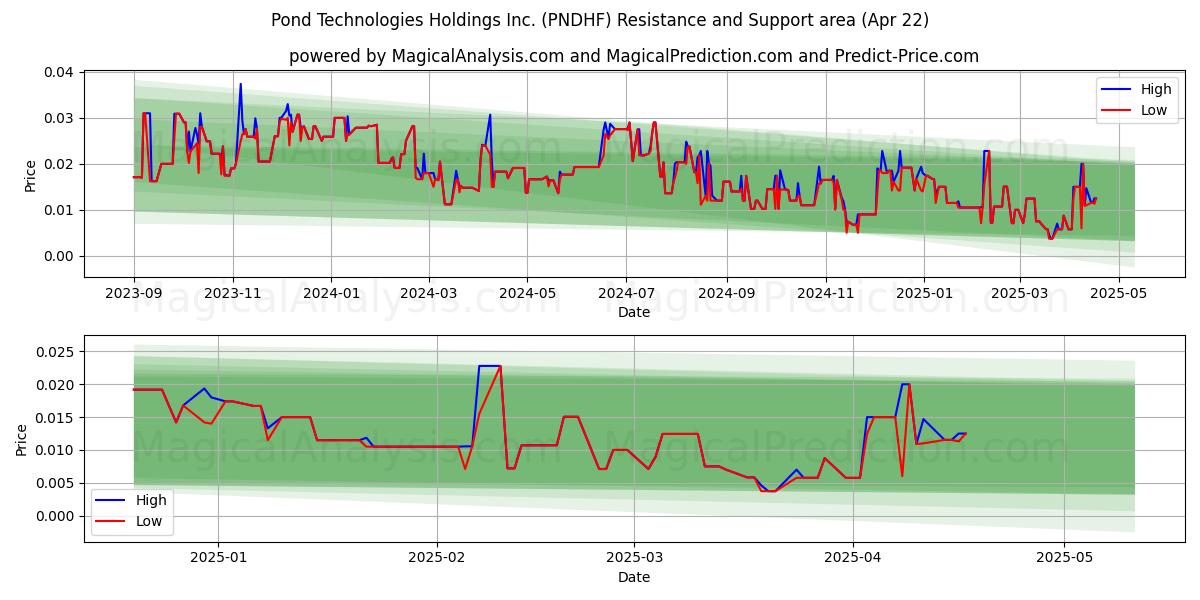Select the '0.015' label on the lower price axis
1200x600 pixels.
(56, 418)
